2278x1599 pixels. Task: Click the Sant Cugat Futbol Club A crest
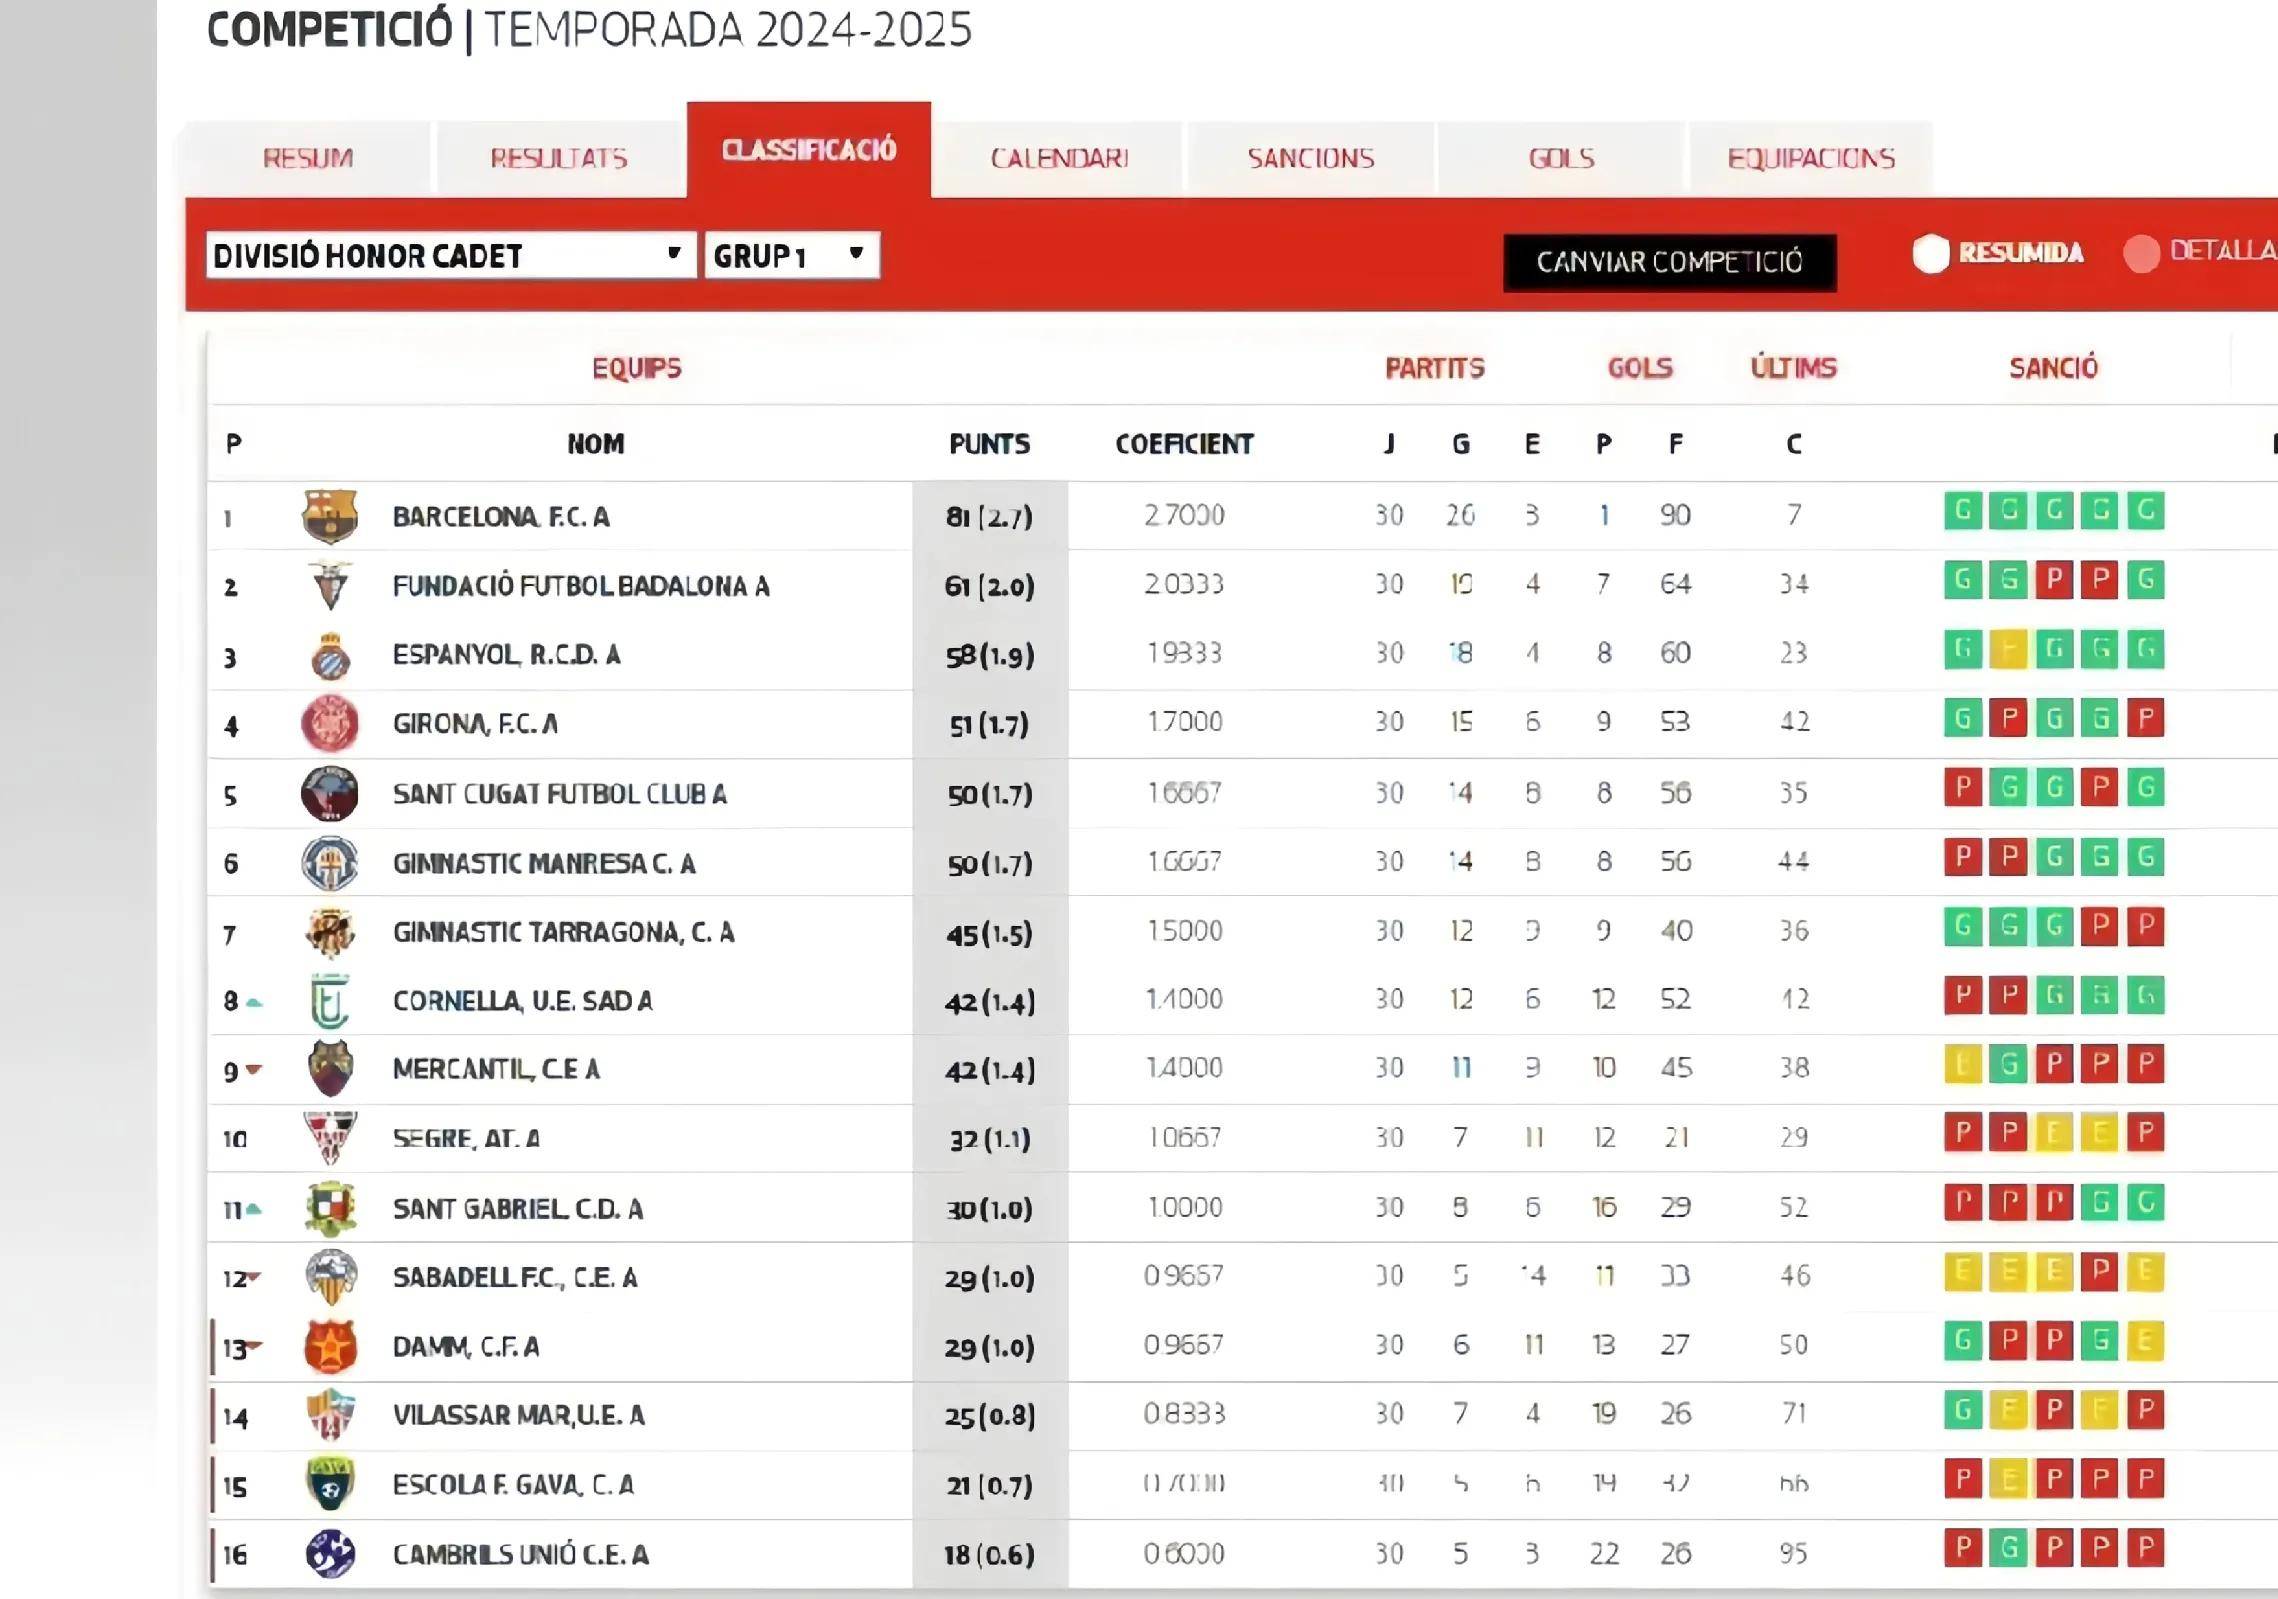[x=330, y=794]
